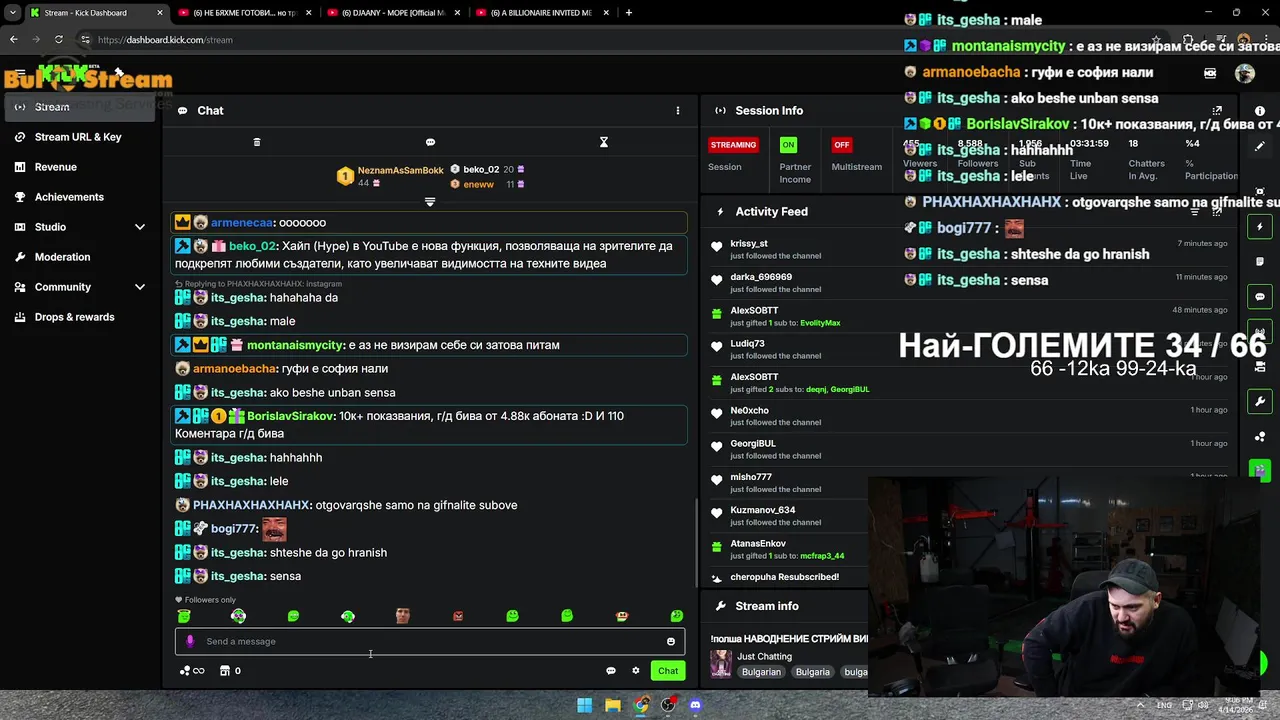
Task: Click NeznamAsSamBokk in leaderboard
Action: click(x=401, y=171)
